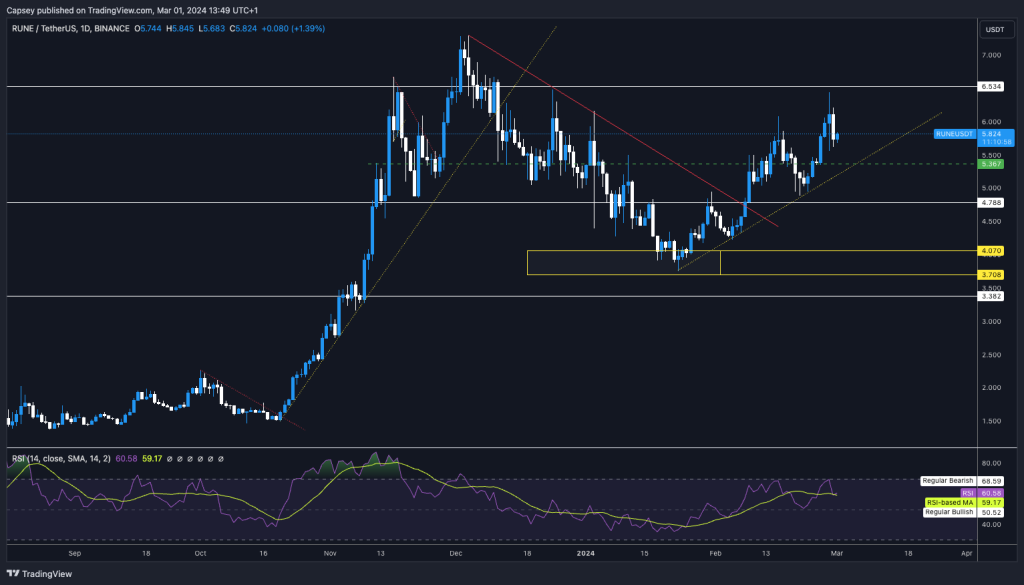The width and height of the screenshot is (1024, 585).
Task: Click the Regular Bullish label
Action: pyautogui.click(x=949, y=512)
